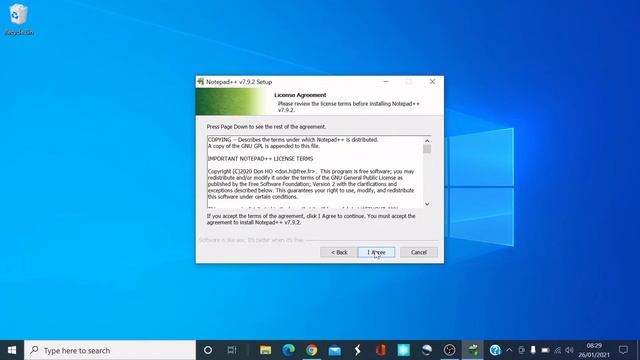The height and width of the screenshot is (360, 640).
Task: Click the Meet Now camera tray icon
Action: 522,350
